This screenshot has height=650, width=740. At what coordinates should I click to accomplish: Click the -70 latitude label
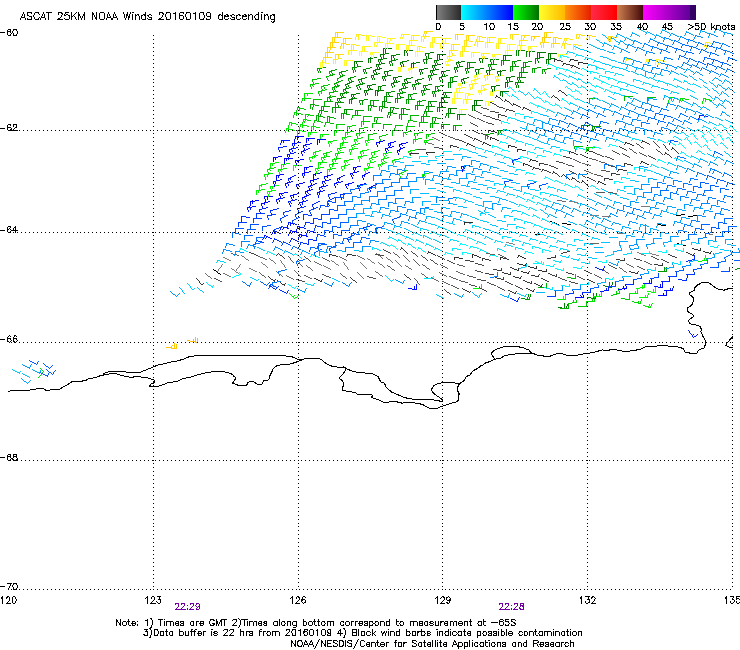point(9,586)
